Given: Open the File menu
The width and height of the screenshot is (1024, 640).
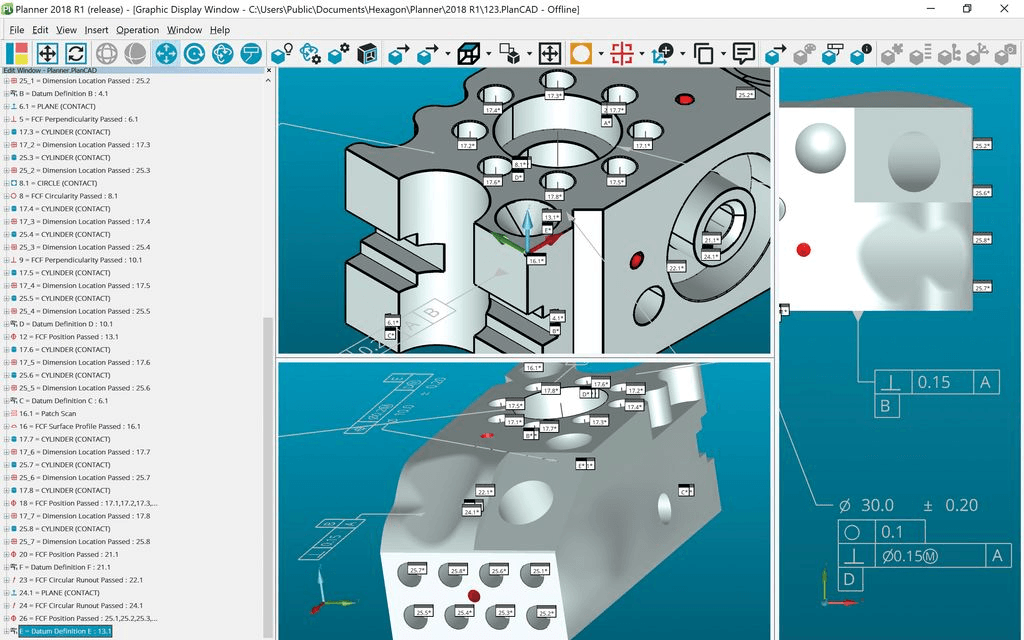Looking at the screenshot, I should point(17,30).
